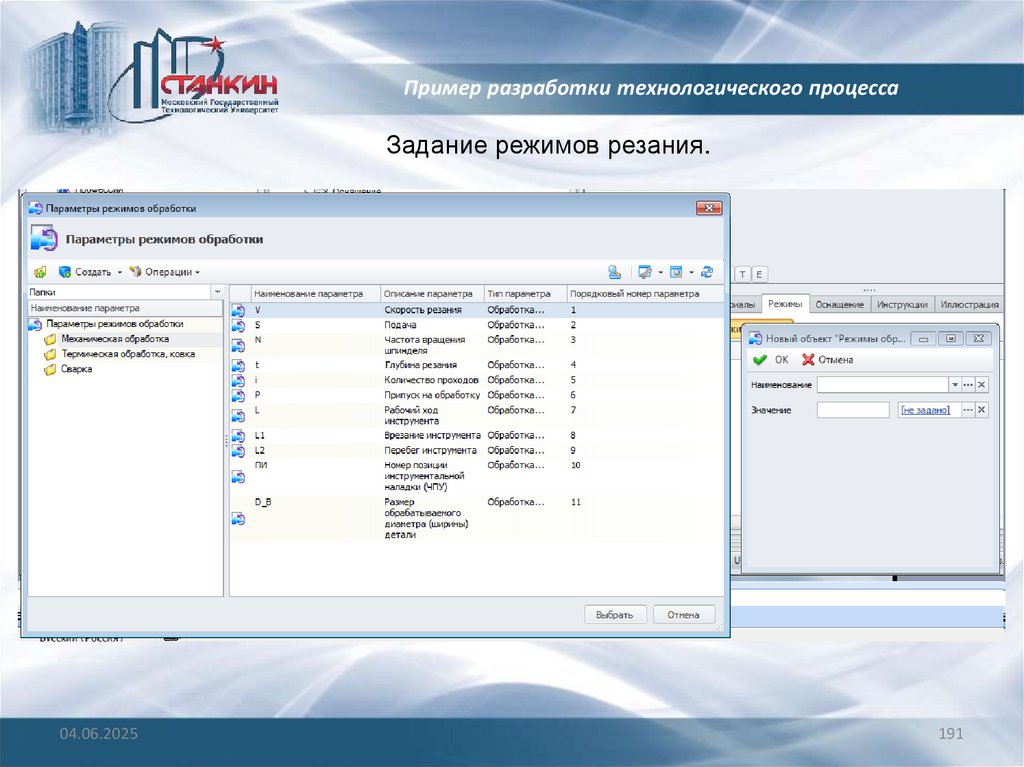The width and height of the screenshot is (1024, 767).
Task: Select the Количество проходов description
Action: click(431, 380)
